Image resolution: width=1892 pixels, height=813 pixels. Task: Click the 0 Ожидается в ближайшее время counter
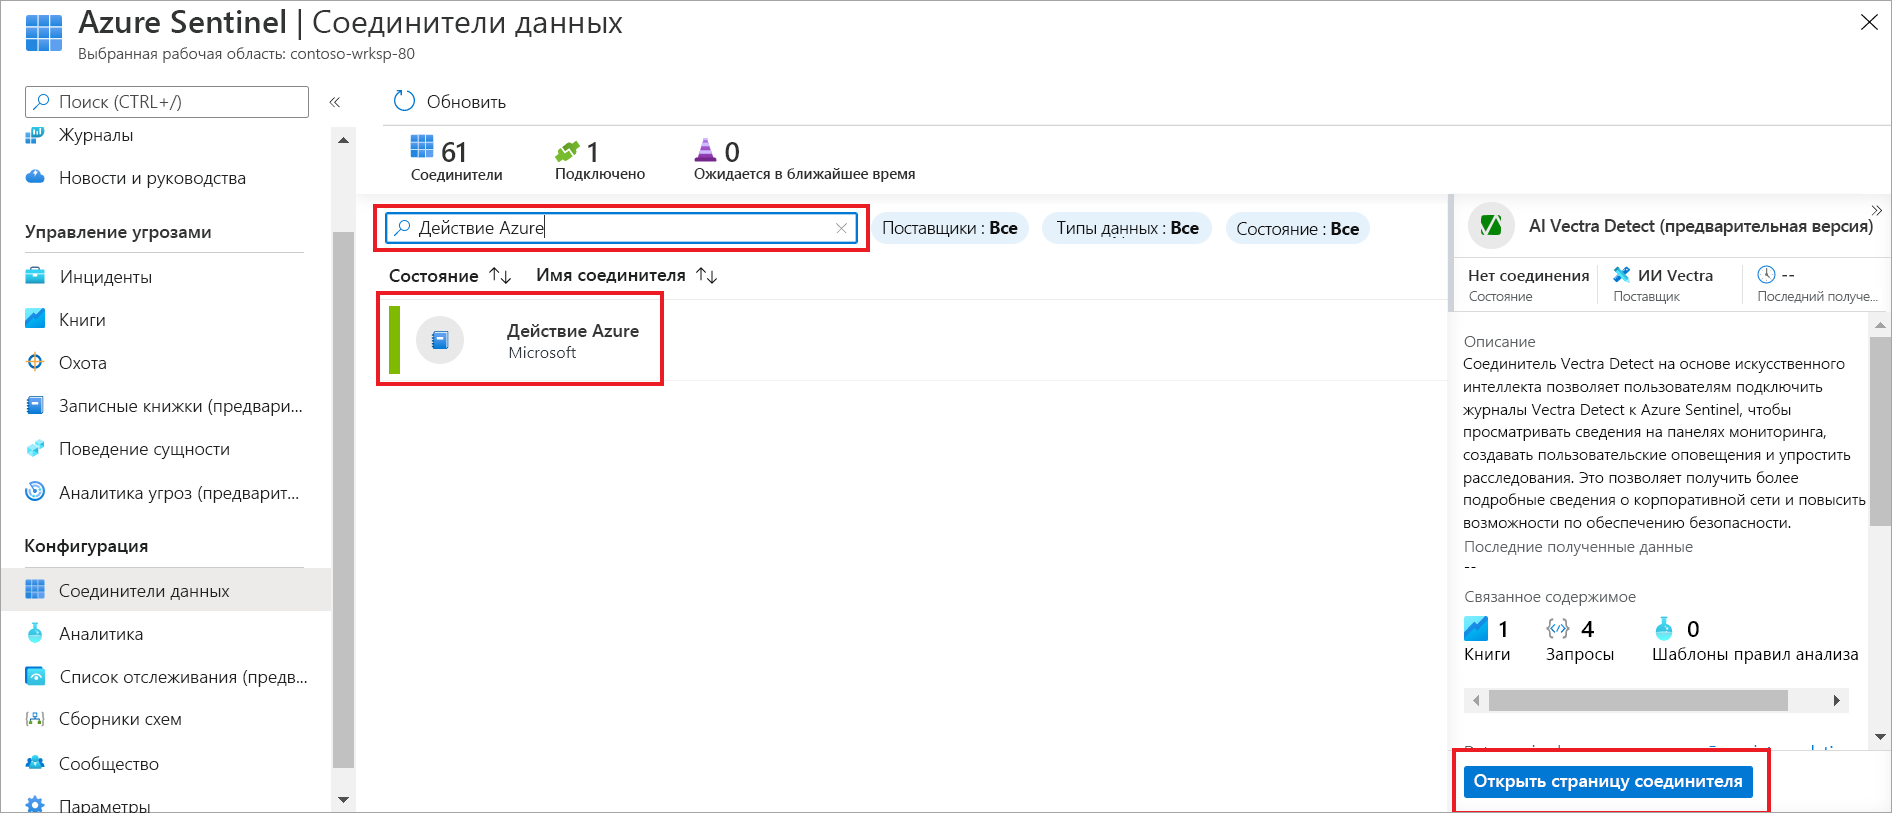(804, 159)
